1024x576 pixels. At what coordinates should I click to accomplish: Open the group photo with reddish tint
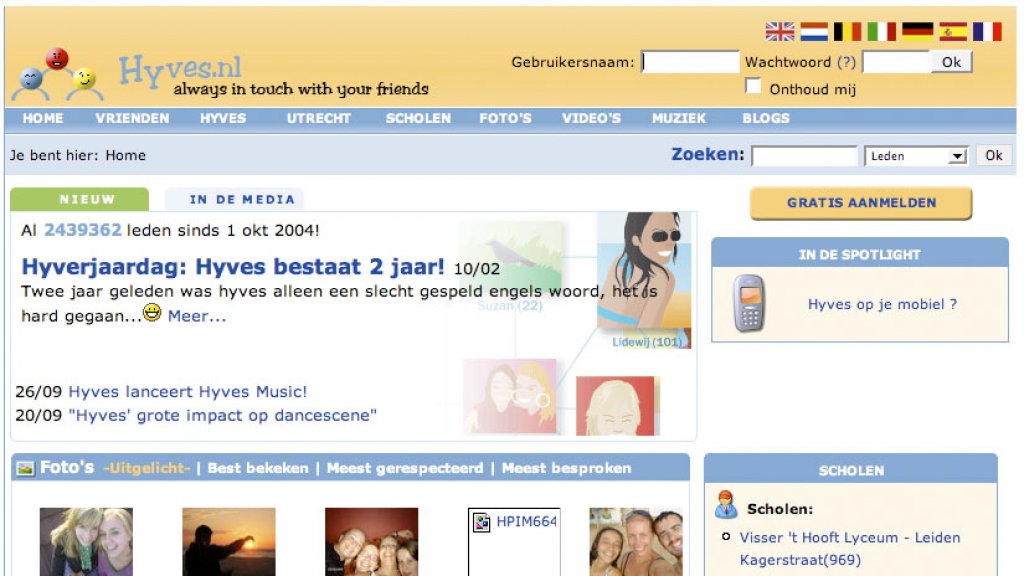pos(372,542)
